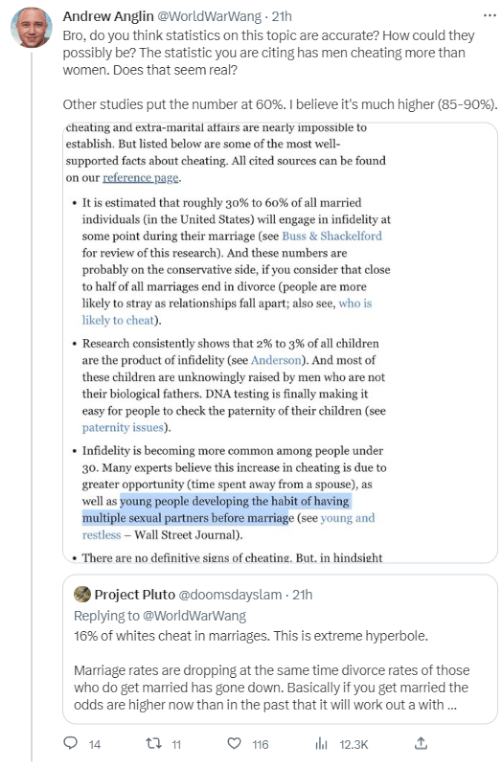This screenshot has height=768, width=502.
Task: Retweet the post using the repost icon
Action: (x=154, y=744)
